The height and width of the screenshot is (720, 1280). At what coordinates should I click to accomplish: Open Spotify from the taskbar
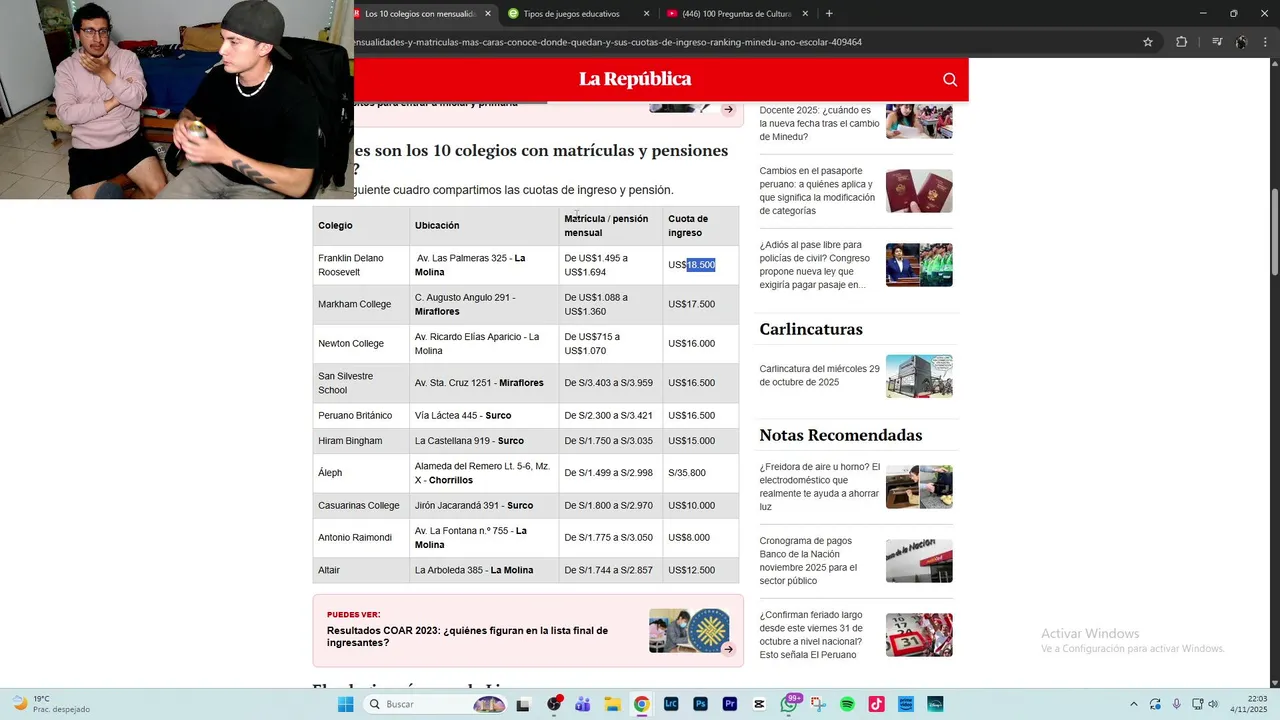coord(847,704)
